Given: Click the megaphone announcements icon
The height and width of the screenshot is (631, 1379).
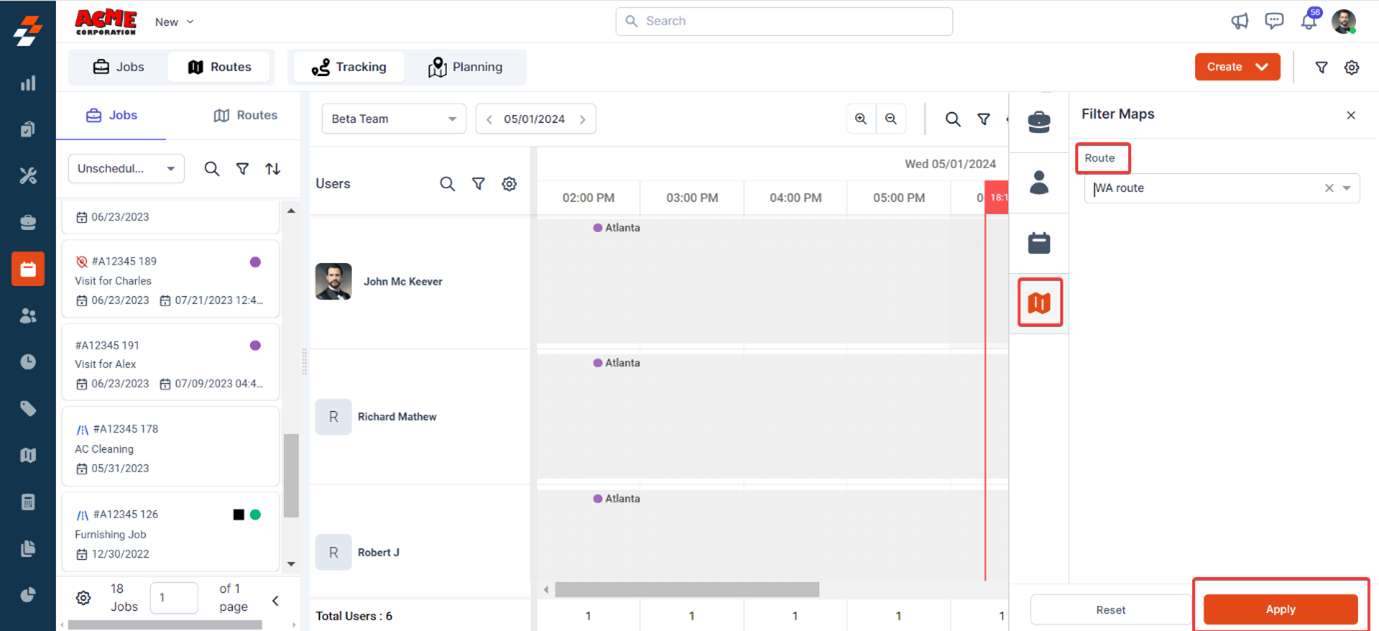Looking at the screenshot, I should [x=1240, y=21].
